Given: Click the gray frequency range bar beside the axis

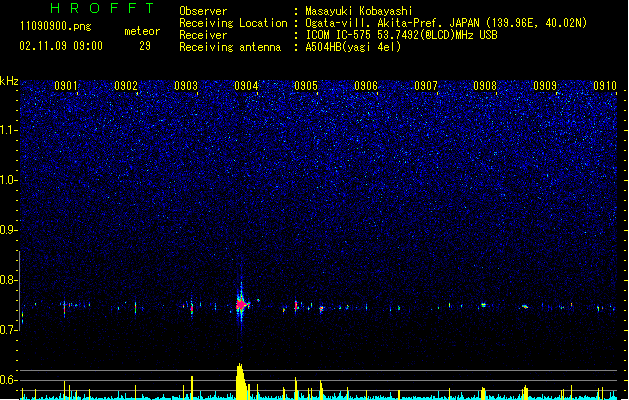Looking at the screenshot, I should click(19, 290).
